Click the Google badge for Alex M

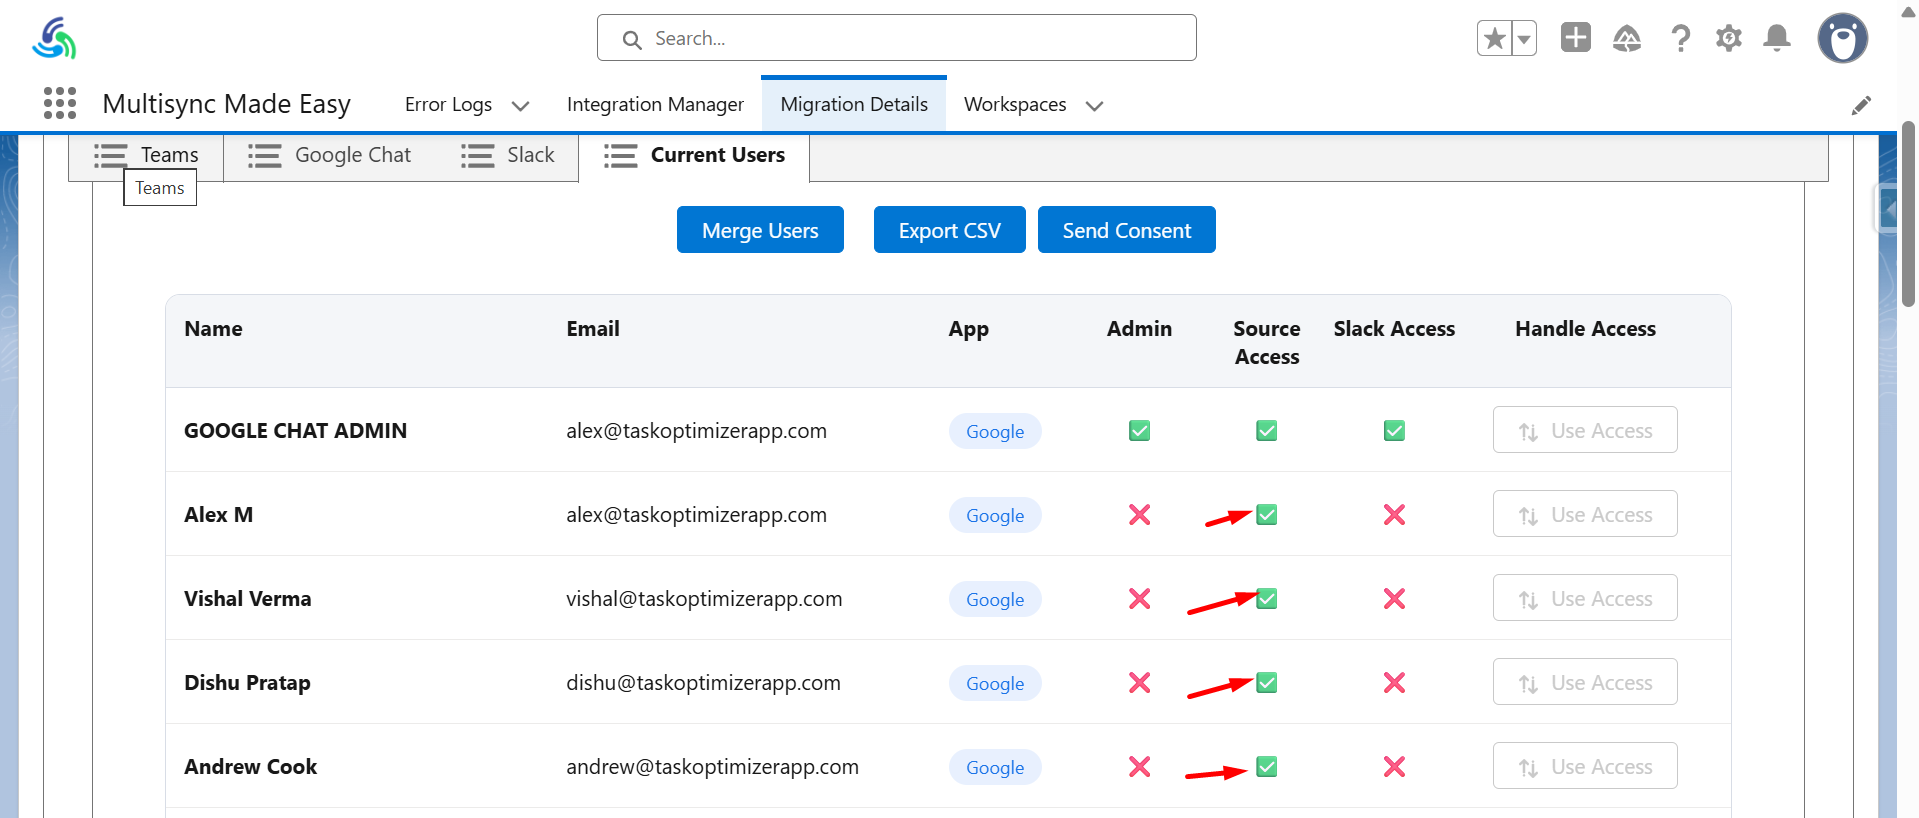tap(995, 515)
